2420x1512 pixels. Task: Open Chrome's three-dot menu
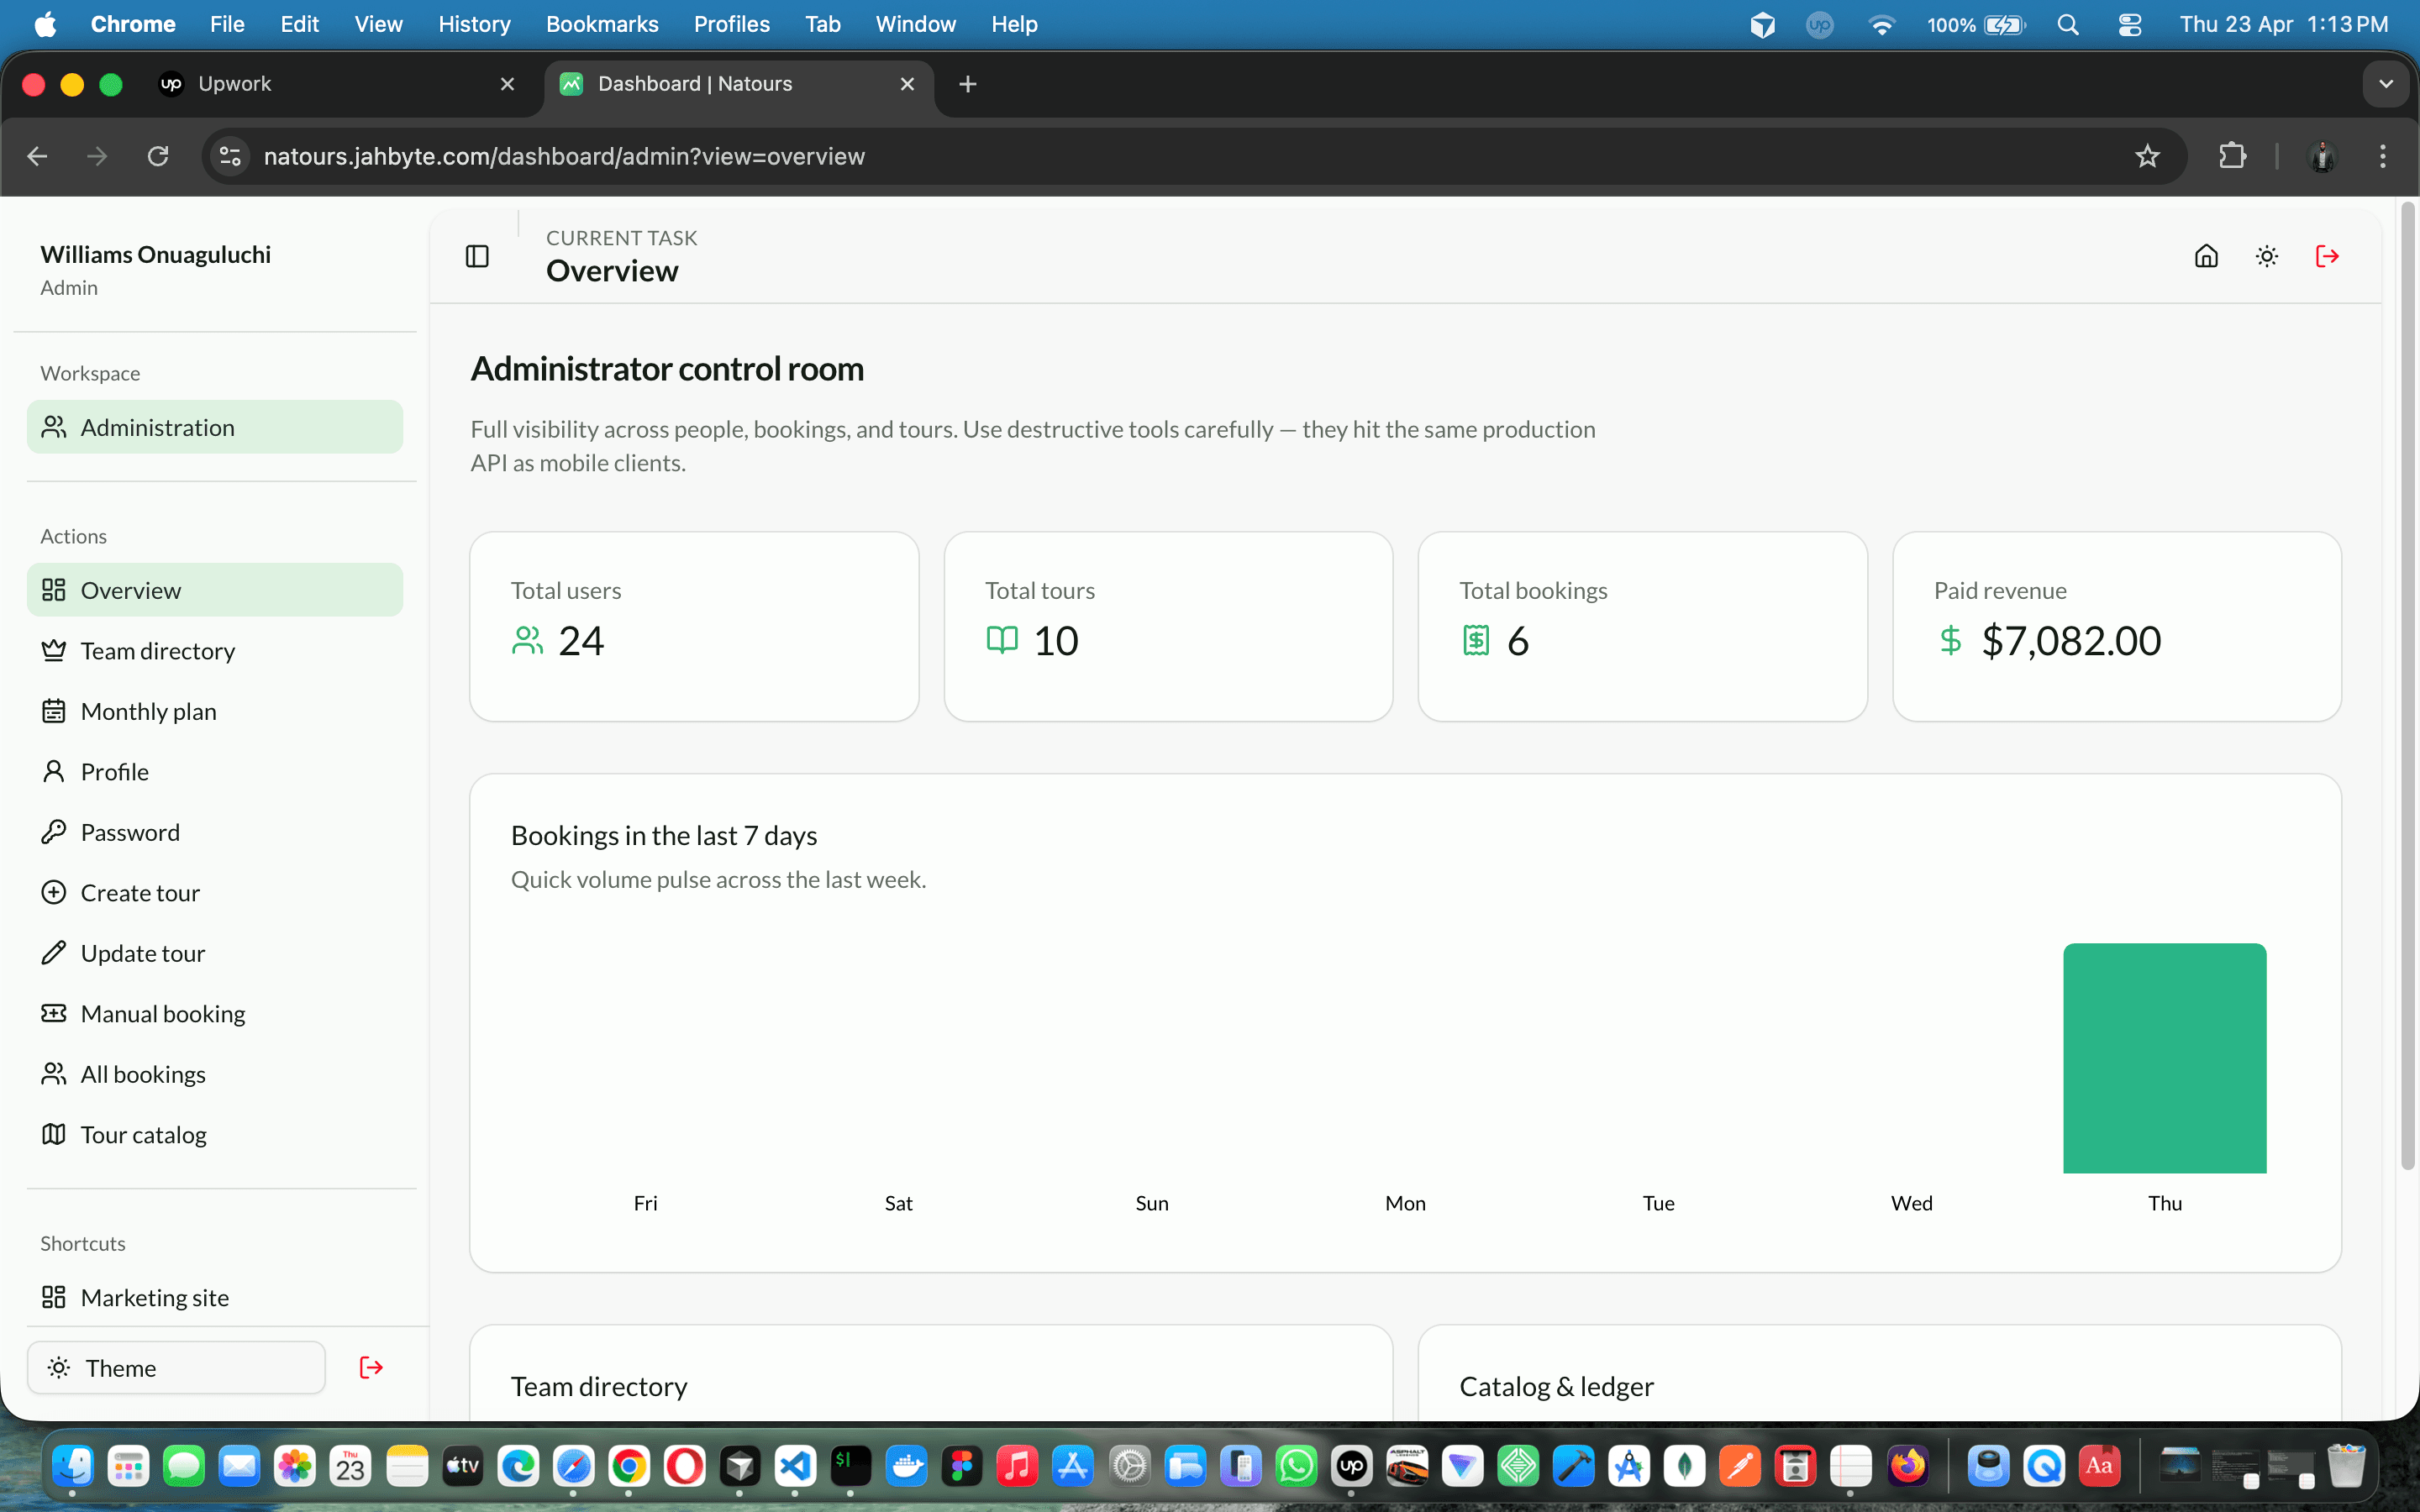tap(2384, 156)
